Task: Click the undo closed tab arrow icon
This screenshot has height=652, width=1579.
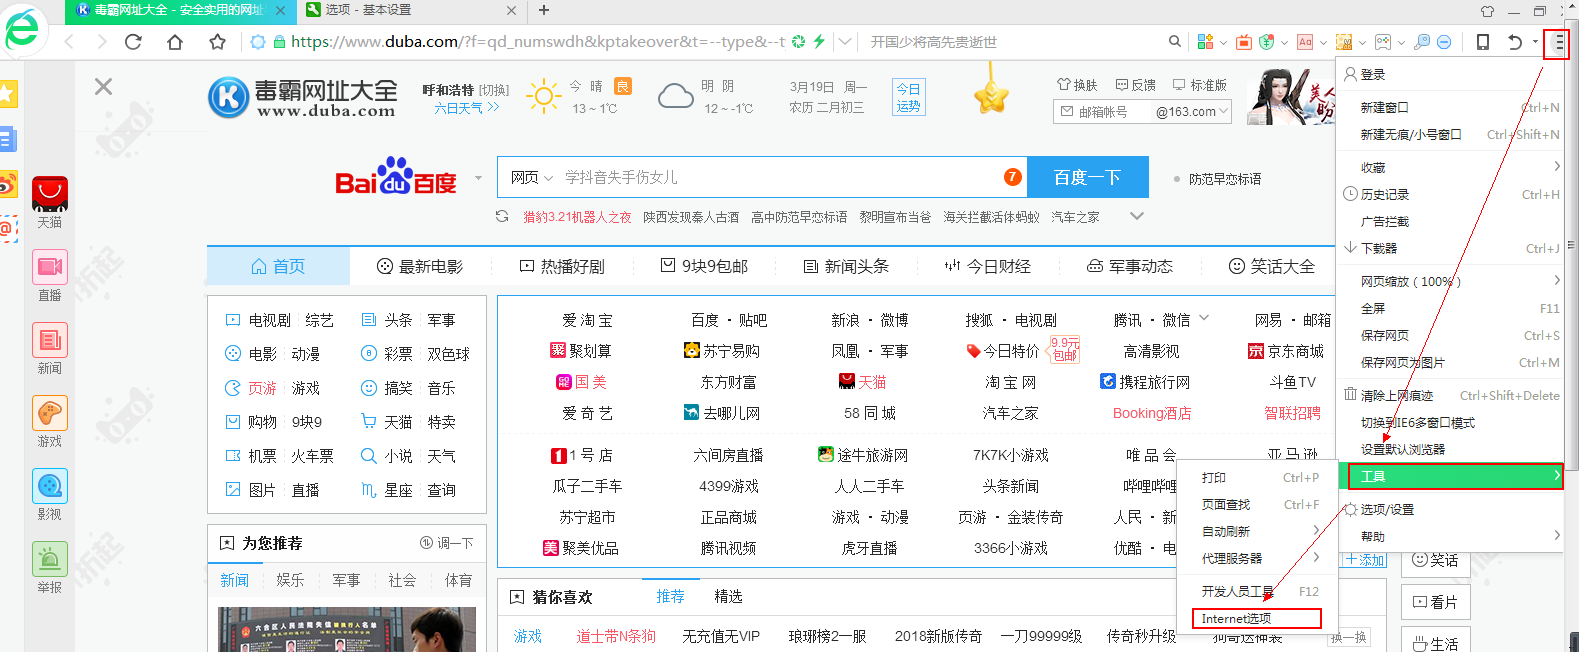Action: [1515, 42]
